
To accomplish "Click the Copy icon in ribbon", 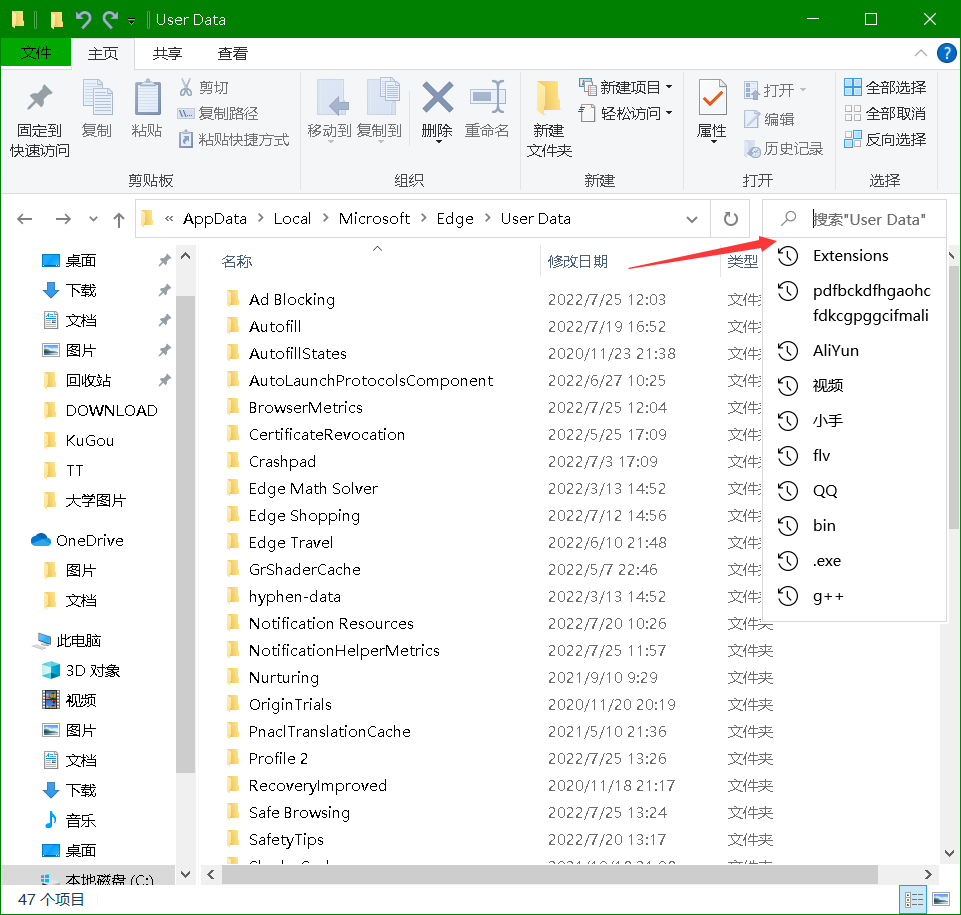I will pos(97,98).
